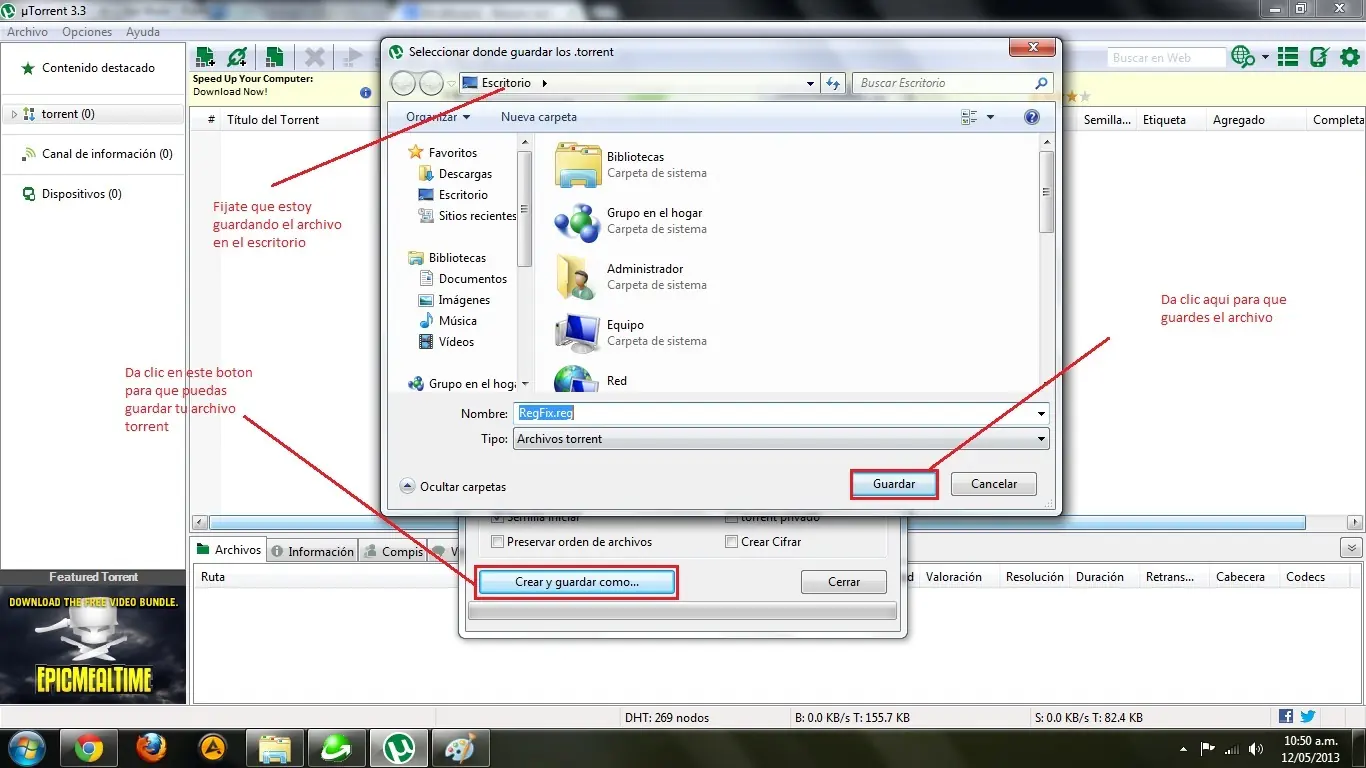Screen dimensions: 1366x768
Task: Collapse folders with Ocultar carpetas
Action: point(453,486)
